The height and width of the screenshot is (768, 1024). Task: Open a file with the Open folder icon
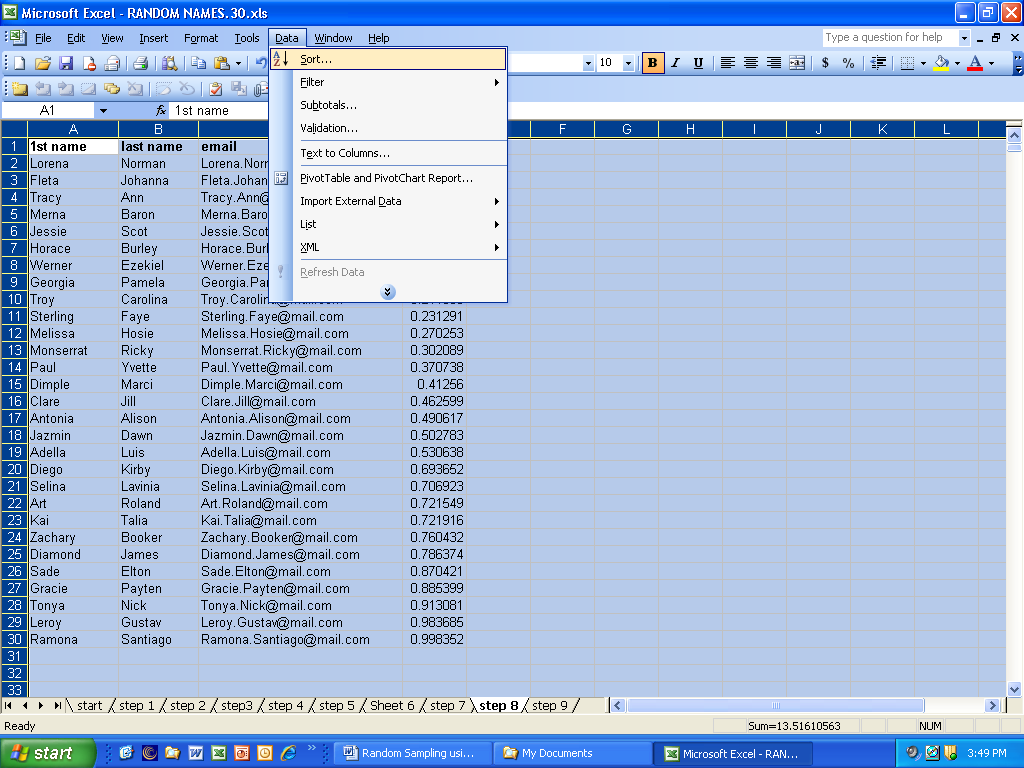click(42, 63)
